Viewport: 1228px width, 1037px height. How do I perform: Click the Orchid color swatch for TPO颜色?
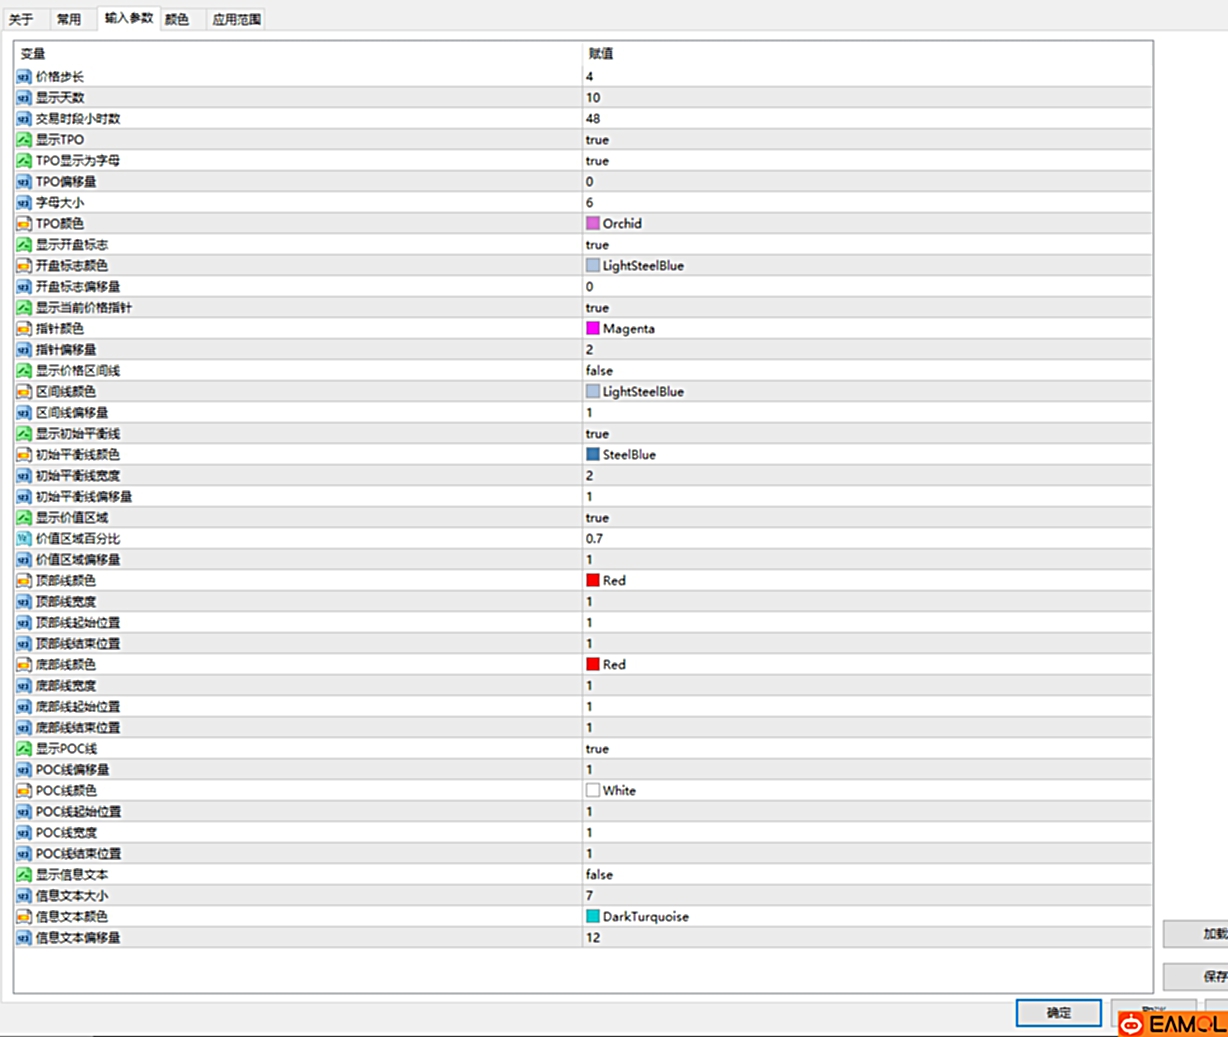(x=593, y=224)
